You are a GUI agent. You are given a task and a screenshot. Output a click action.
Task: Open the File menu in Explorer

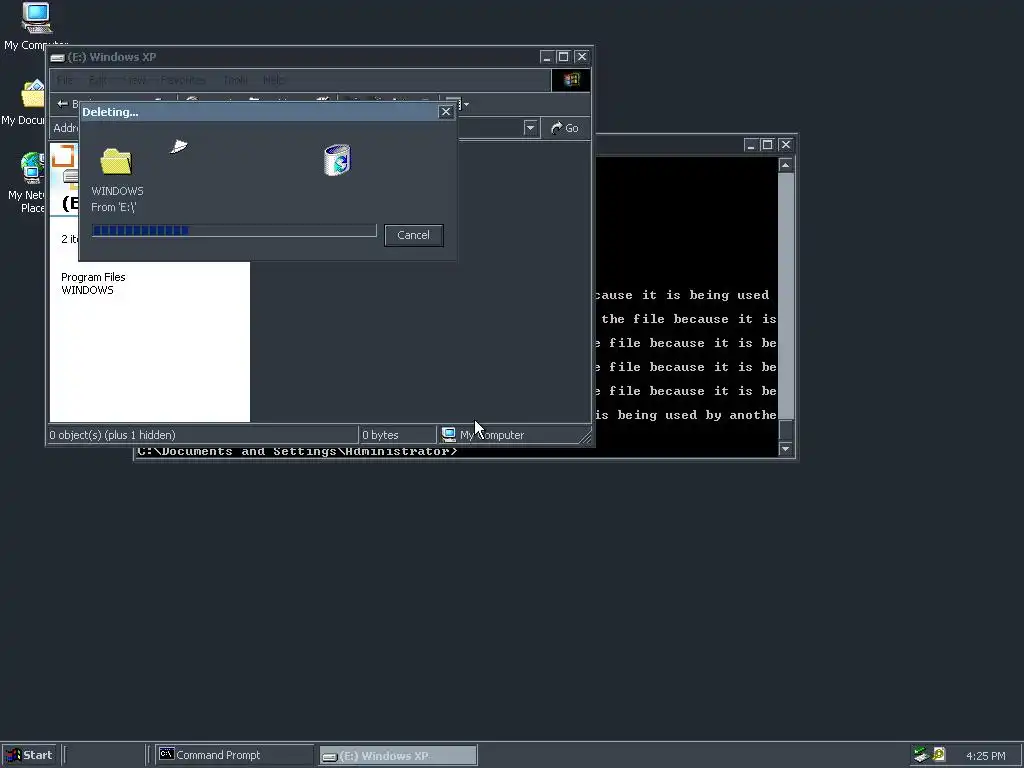pyautogui.click(x=65, y=80)
